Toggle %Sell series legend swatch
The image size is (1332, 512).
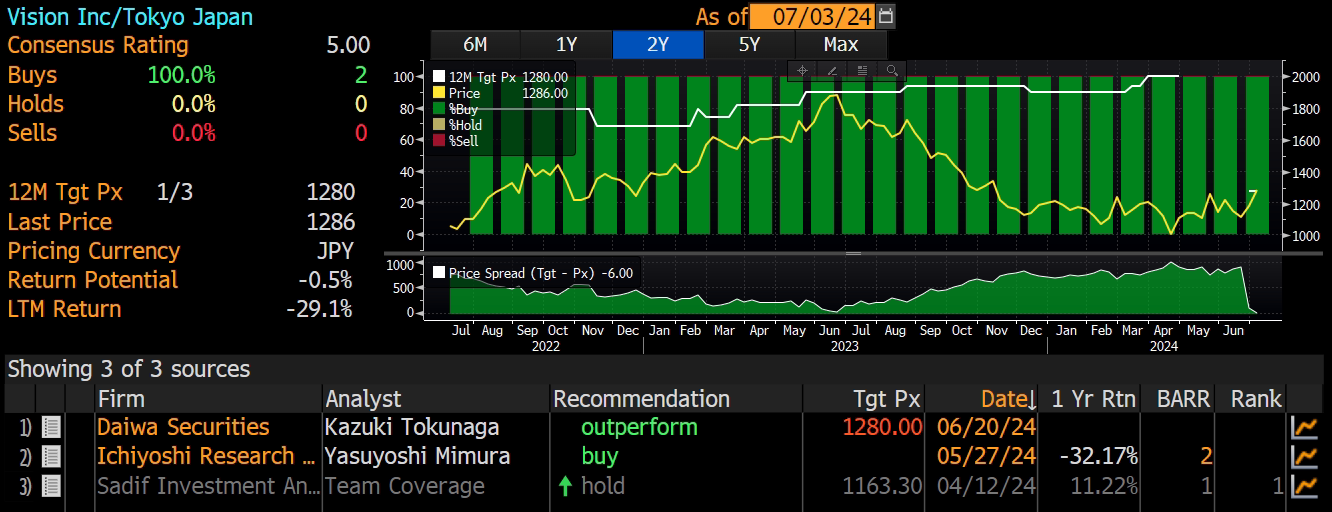pyautogui.click(x=439, y=141)
